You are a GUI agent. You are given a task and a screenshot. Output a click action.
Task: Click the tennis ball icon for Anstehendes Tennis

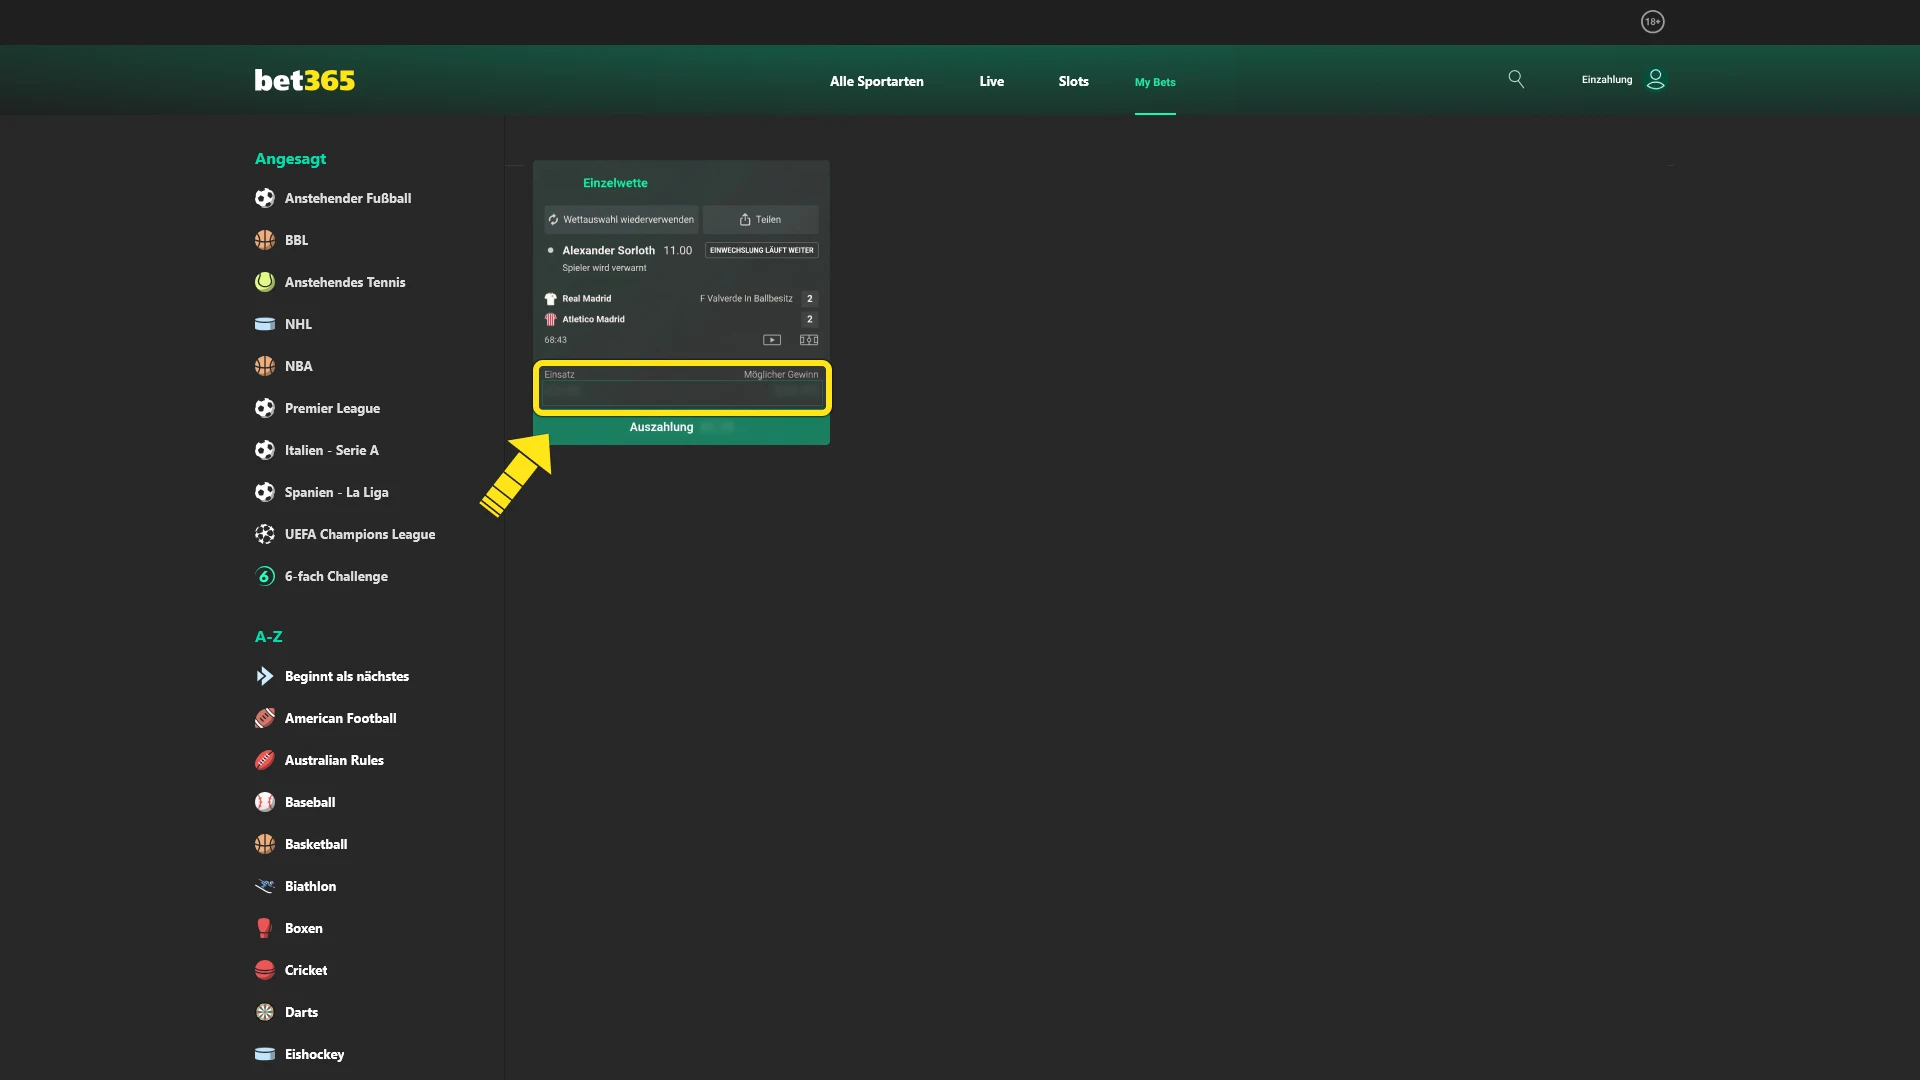click(x=264, y=282)
